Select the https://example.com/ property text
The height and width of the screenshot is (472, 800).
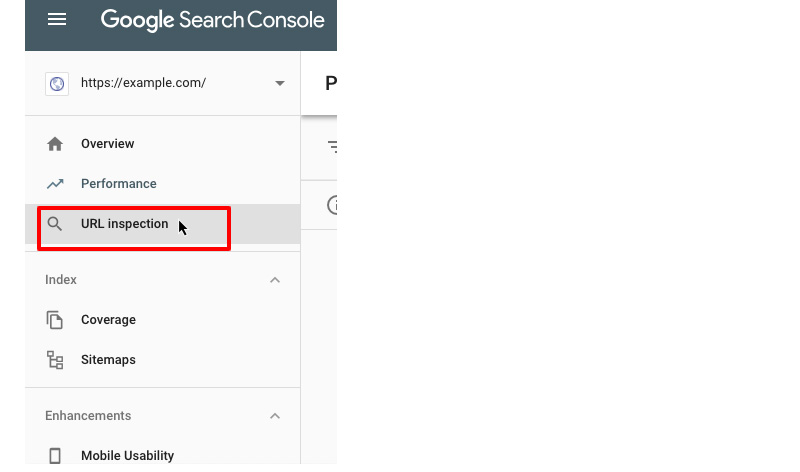point(143,84)
